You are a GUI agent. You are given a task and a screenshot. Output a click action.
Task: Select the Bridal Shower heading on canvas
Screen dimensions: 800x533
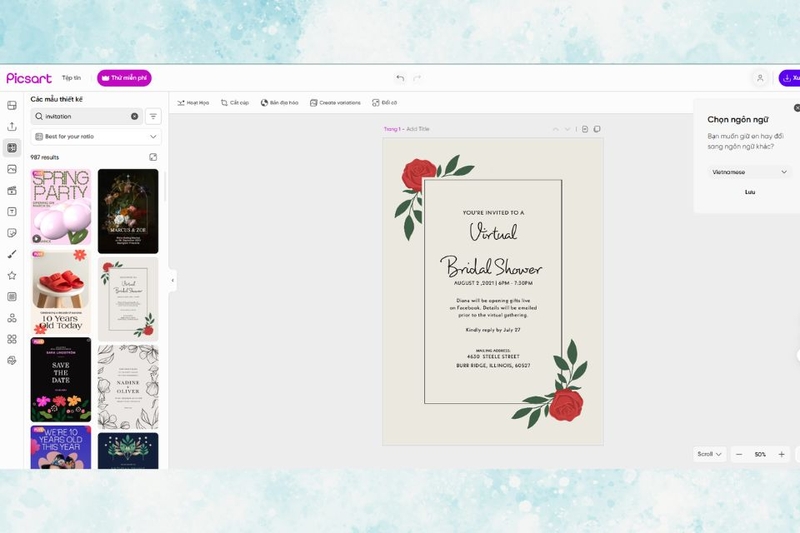[x=491, y=266]
